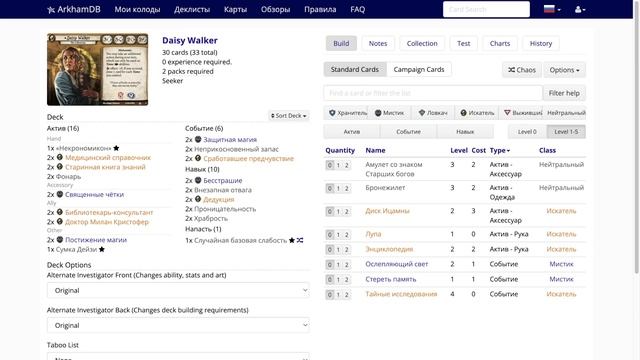
Task: Toggle the Ловкач faction filter
Action: tap(433, 113)
